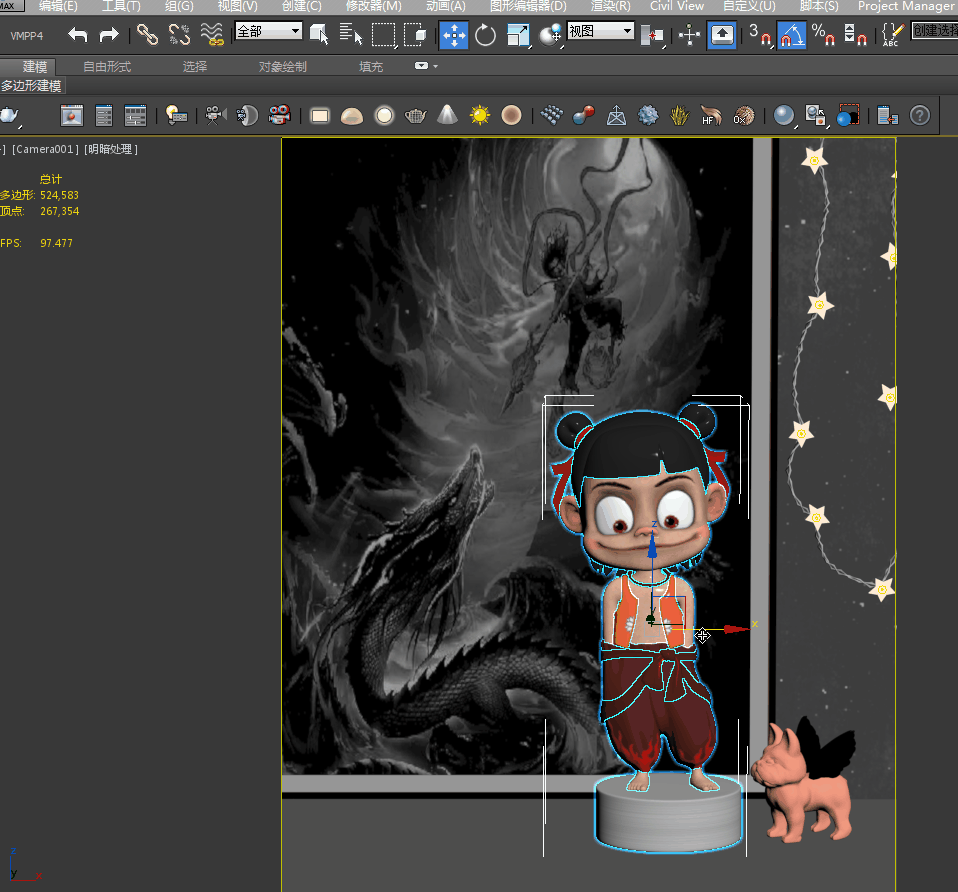Toggle the Angle Snap button

[x=792, y=36]
